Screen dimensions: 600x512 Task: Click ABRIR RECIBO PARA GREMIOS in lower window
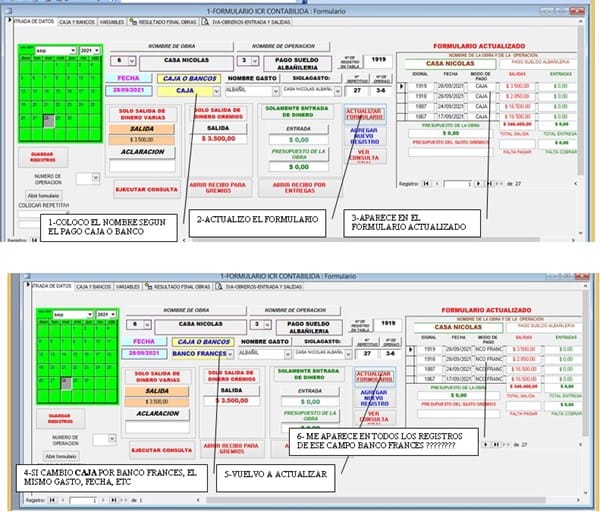[232, 448]
